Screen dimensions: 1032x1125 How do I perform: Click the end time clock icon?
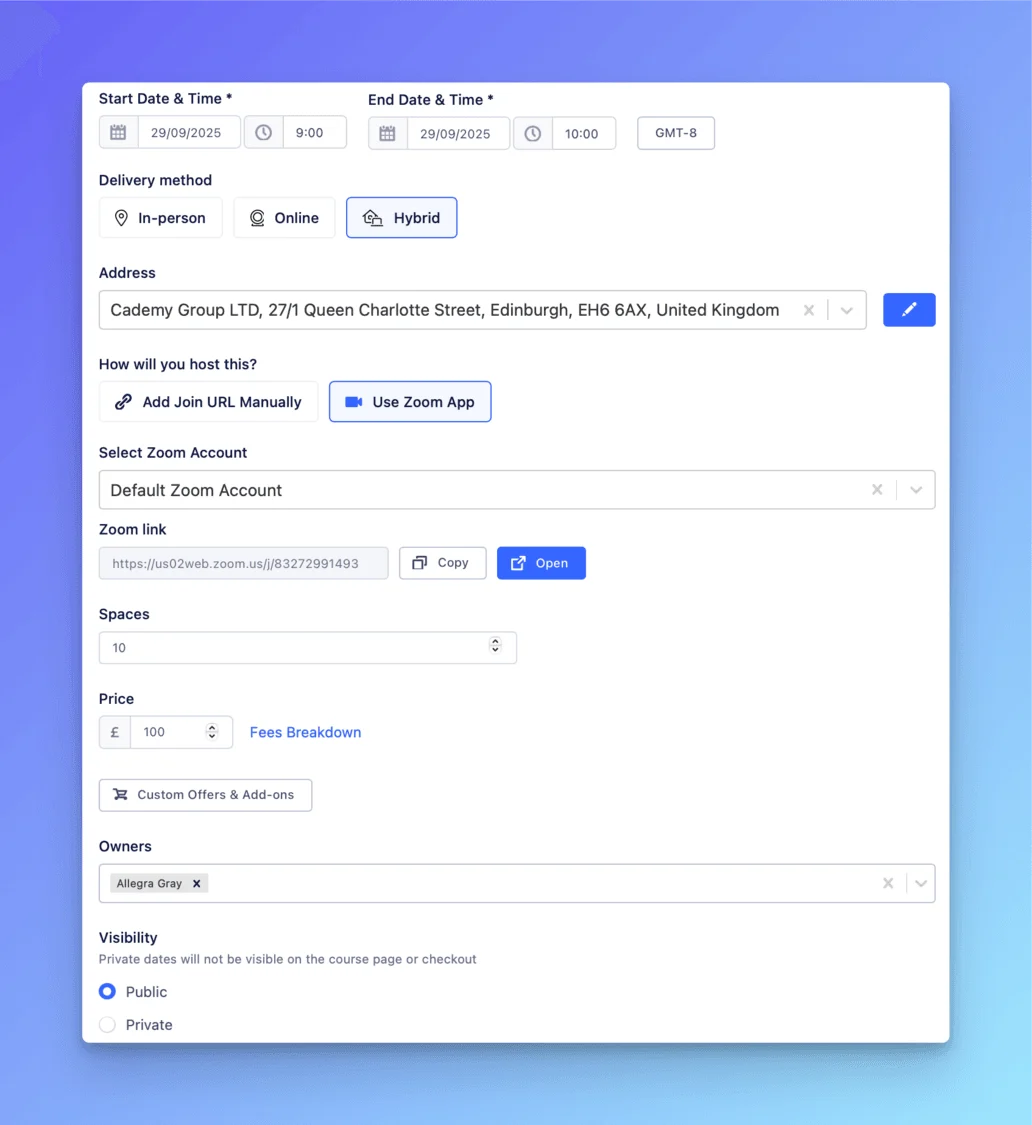[533, 133]
